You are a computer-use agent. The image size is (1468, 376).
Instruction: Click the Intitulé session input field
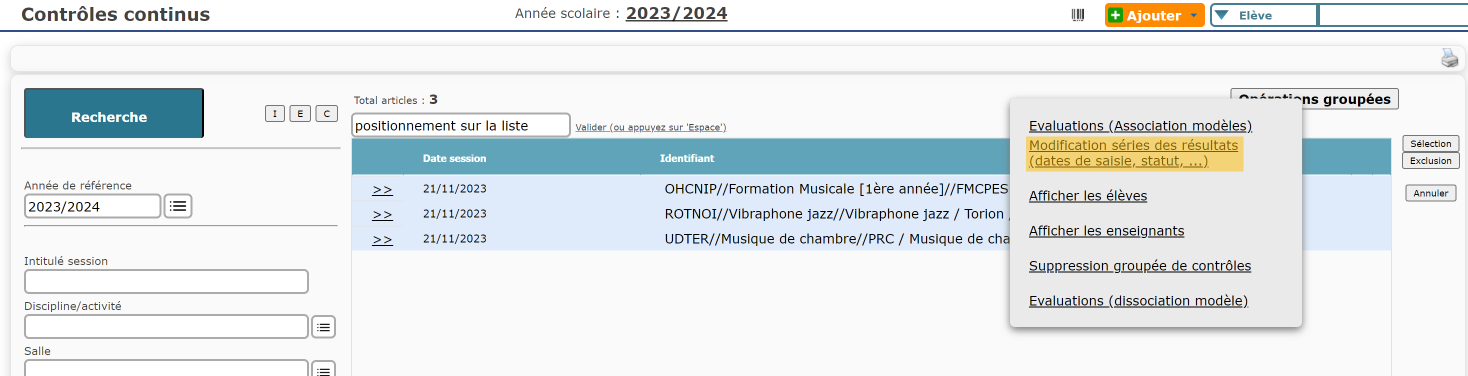click(x=166, y=282)
